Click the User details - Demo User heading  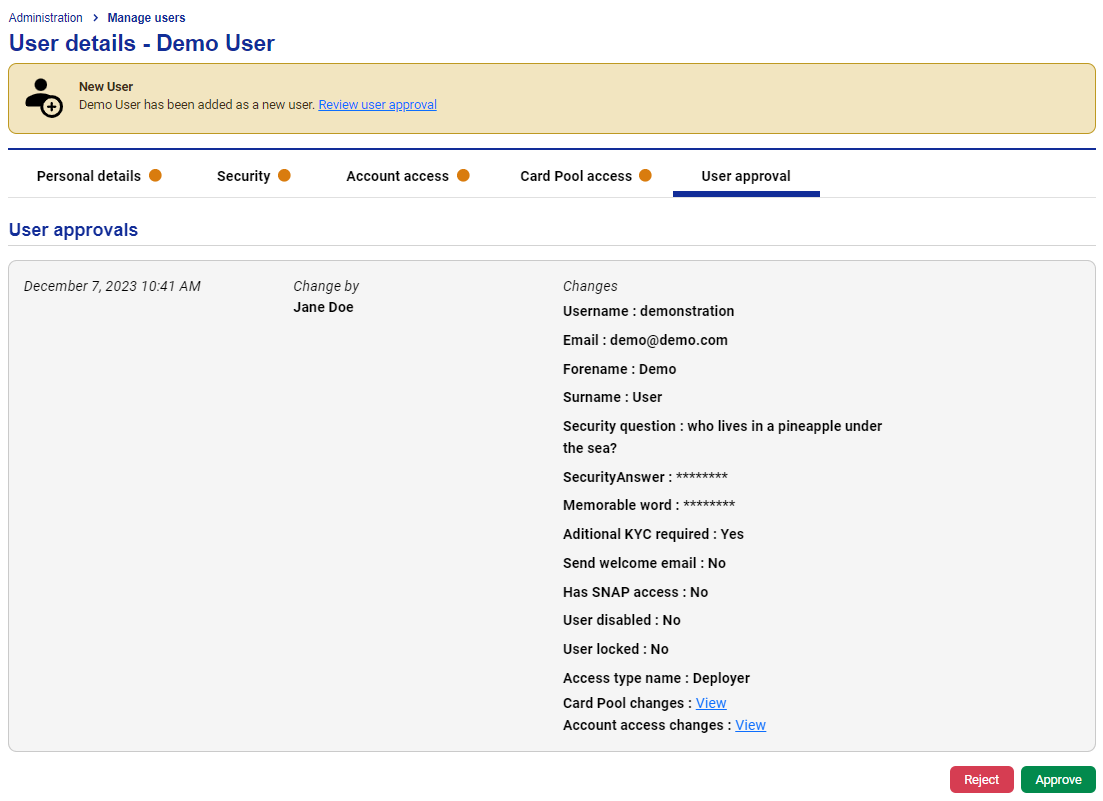(x=141, y=43)
